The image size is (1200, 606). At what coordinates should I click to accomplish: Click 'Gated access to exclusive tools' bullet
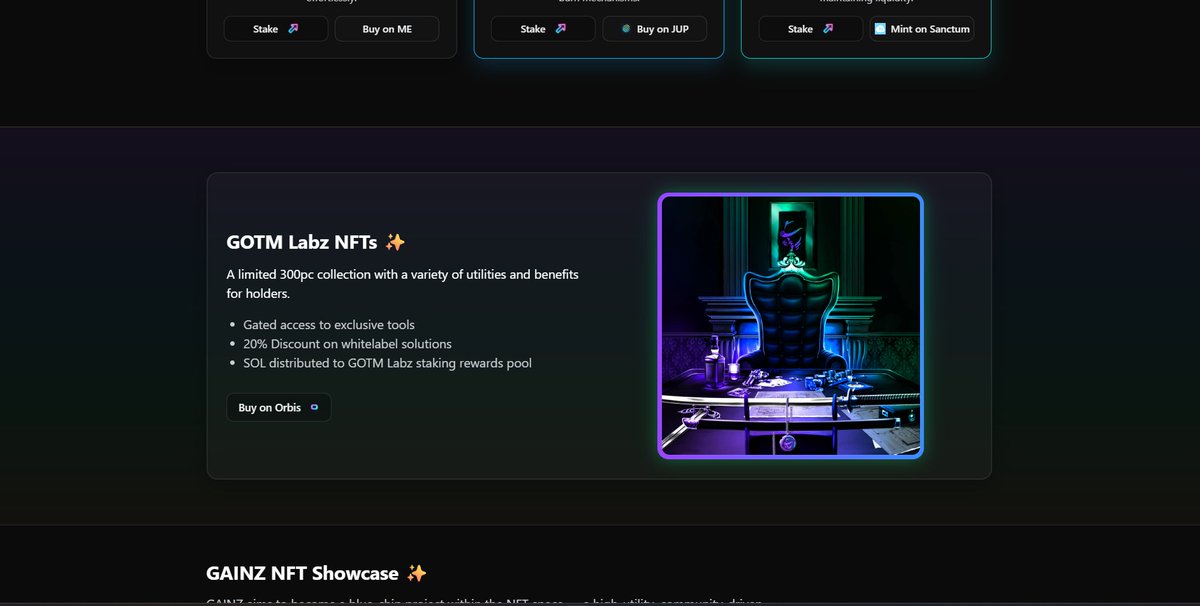coord(329,325)
